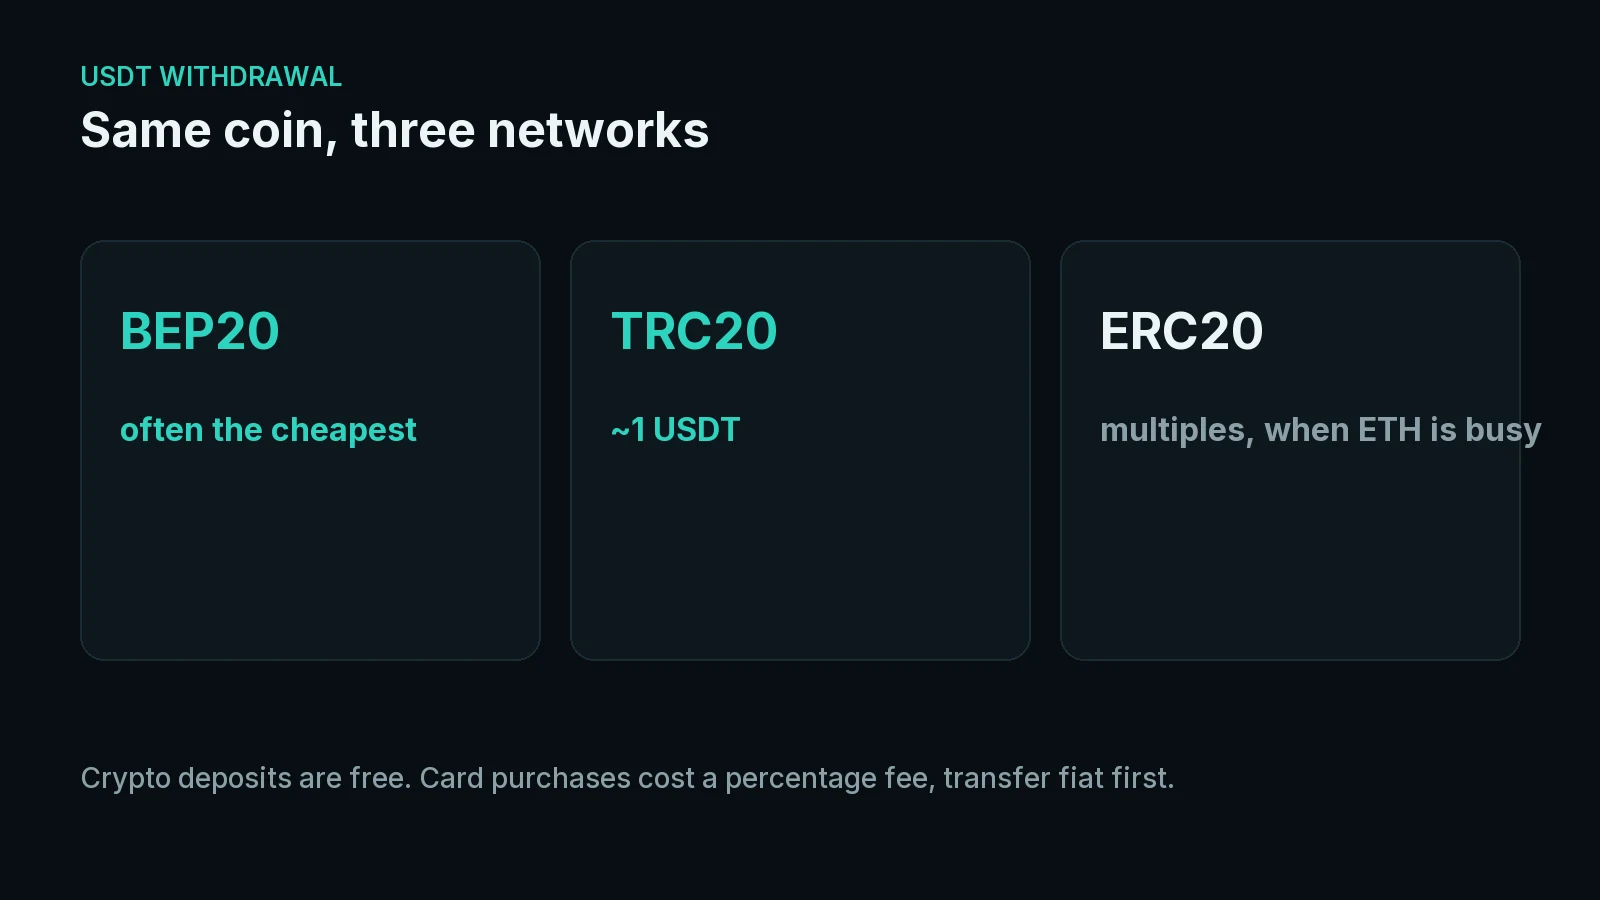Click the 'Same coin, three networks' title
The width and height of the screenshot is (1600, 900).
(395, 131)
